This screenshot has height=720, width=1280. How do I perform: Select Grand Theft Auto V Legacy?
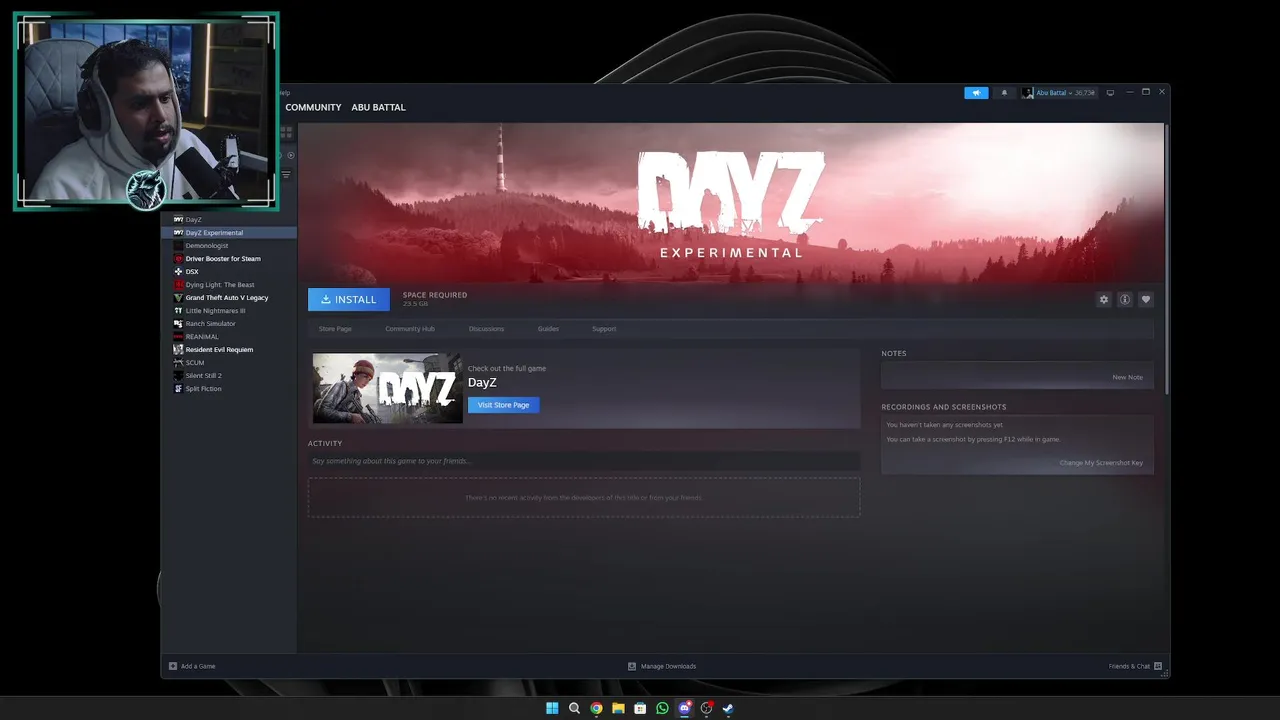coord(230,297)
